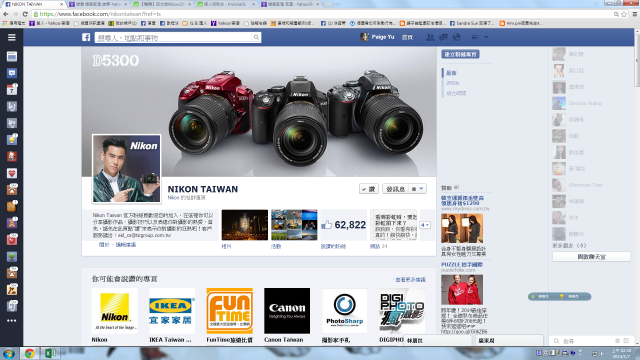
Task: Click the 發訊息 message button
Action: click(x=396, y=189)
